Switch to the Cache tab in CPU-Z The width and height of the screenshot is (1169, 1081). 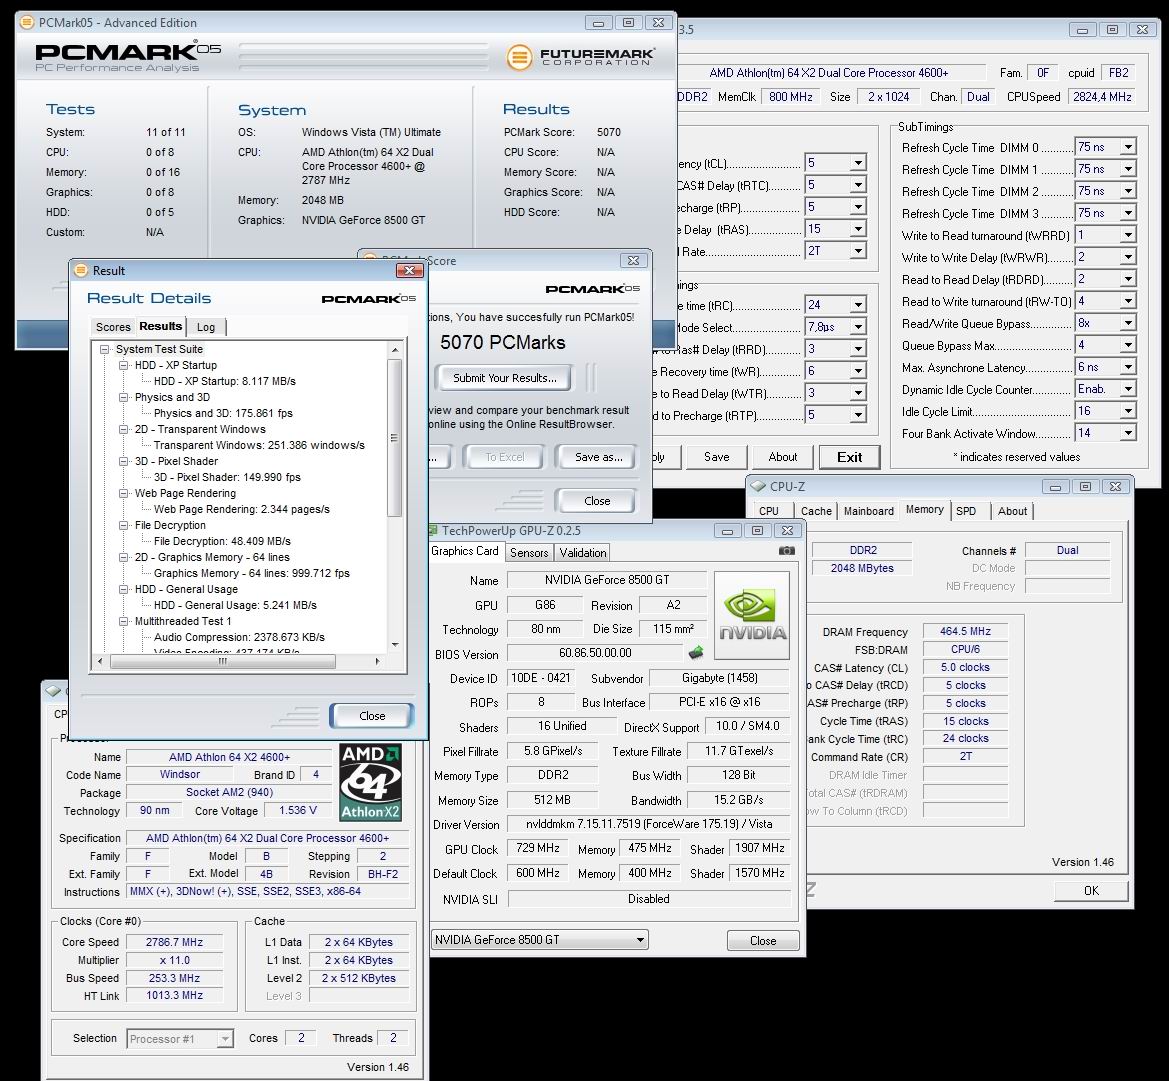pyautogui.click(x=816, y=511)
